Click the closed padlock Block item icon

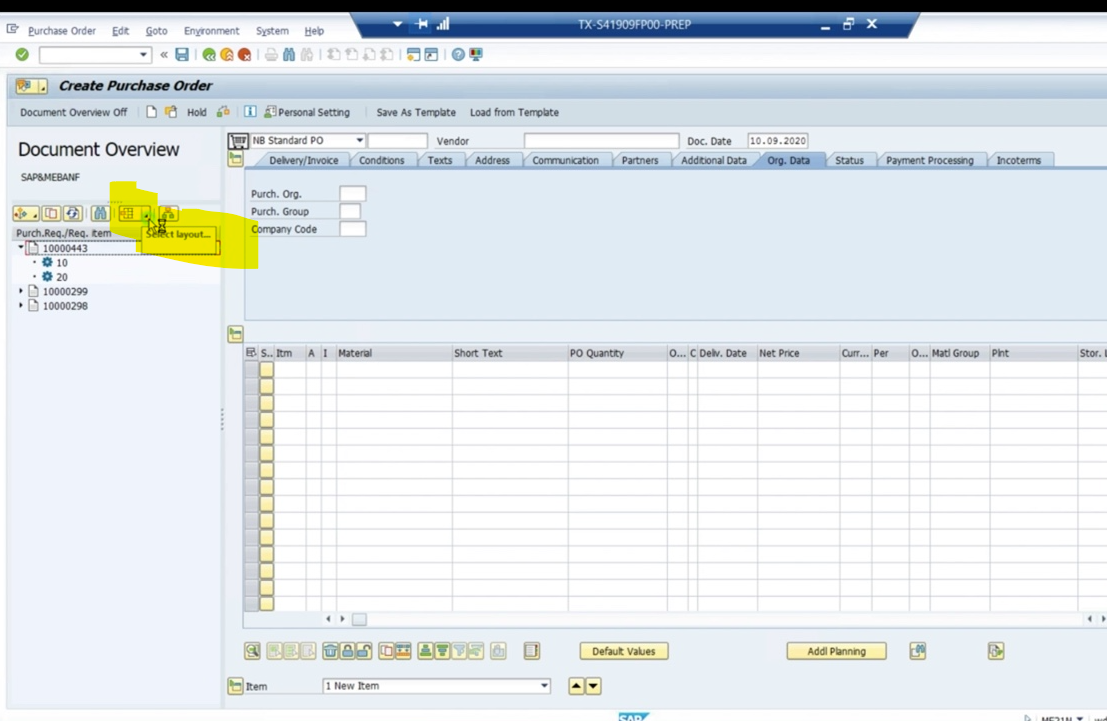[x=347, y=651]
